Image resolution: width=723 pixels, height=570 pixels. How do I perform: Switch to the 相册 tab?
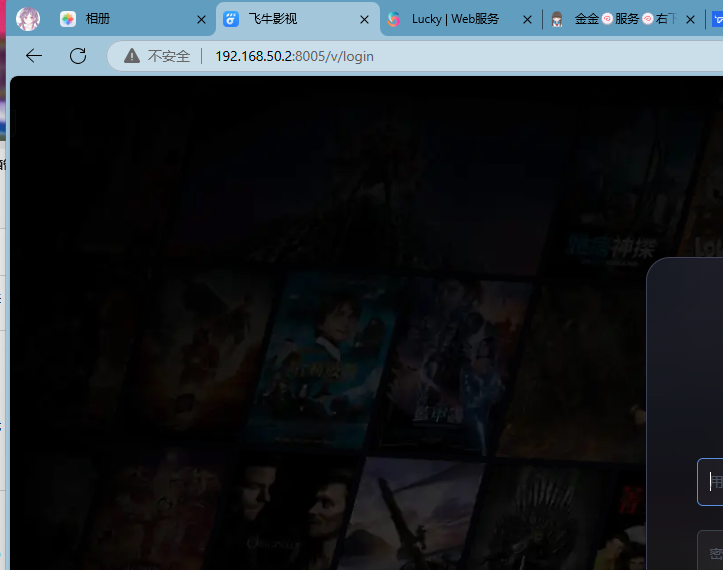[133, 19]
